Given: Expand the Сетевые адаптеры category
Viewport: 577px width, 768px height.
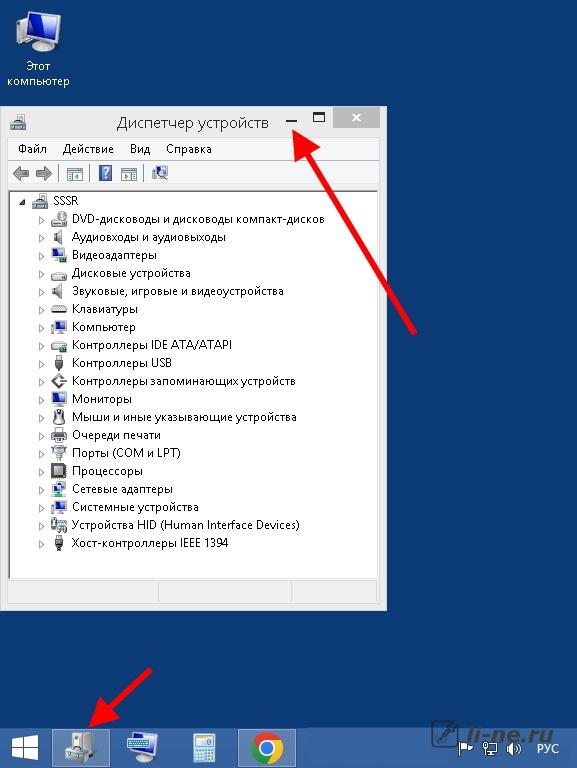Looking at the screenshot, I should (42, 490).
